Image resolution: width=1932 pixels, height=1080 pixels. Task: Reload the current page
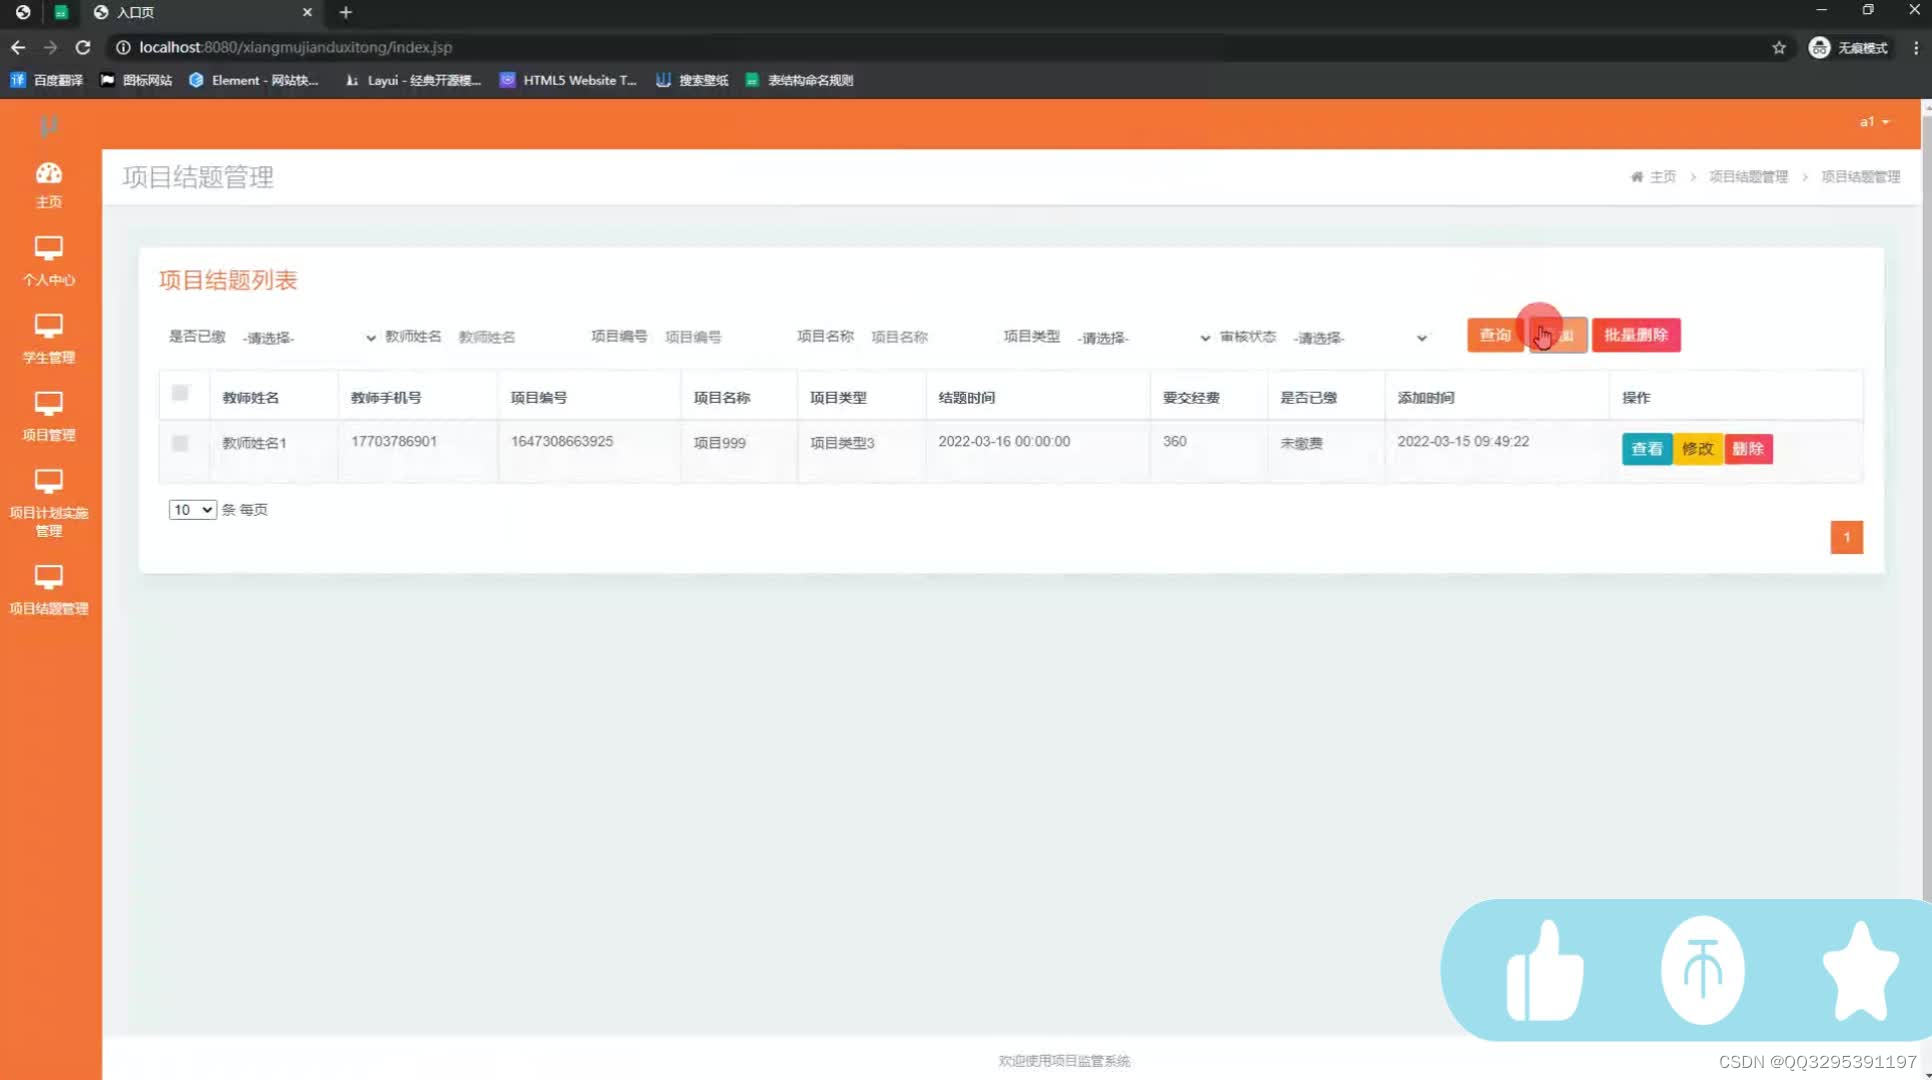pyautogui.click(x=83, y=47)
